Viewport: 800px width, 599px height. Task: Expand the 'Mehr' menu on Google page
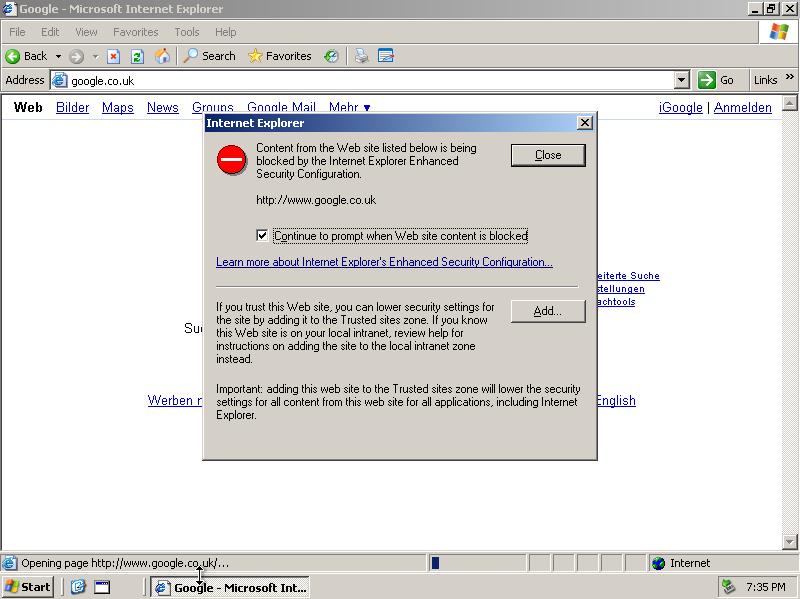349,107
